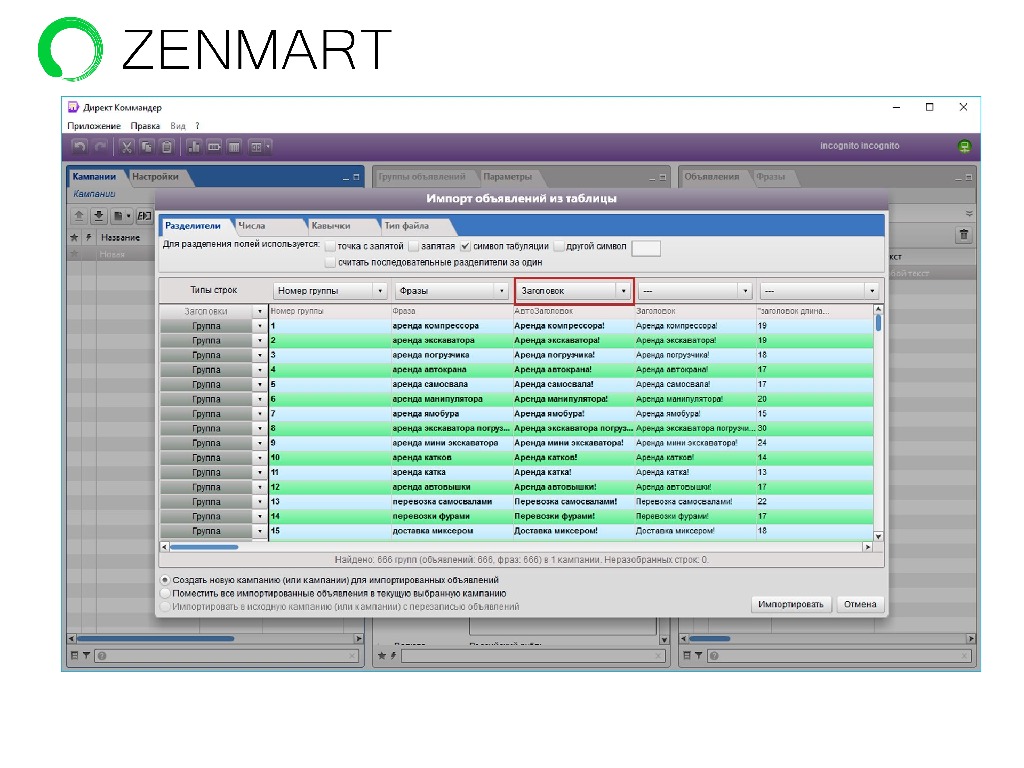The image size is (1024, 768).
Task: Open the fifth column '---' type dropdown
Action: 820,291
